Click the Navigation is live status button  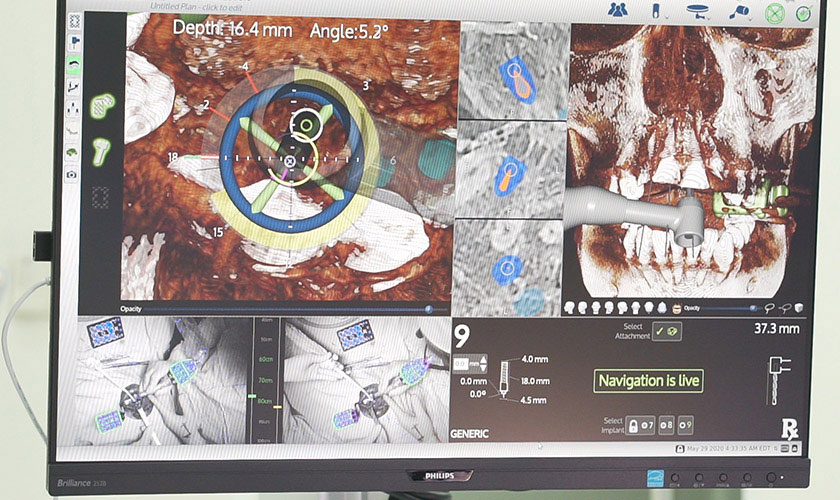point(648,381)
